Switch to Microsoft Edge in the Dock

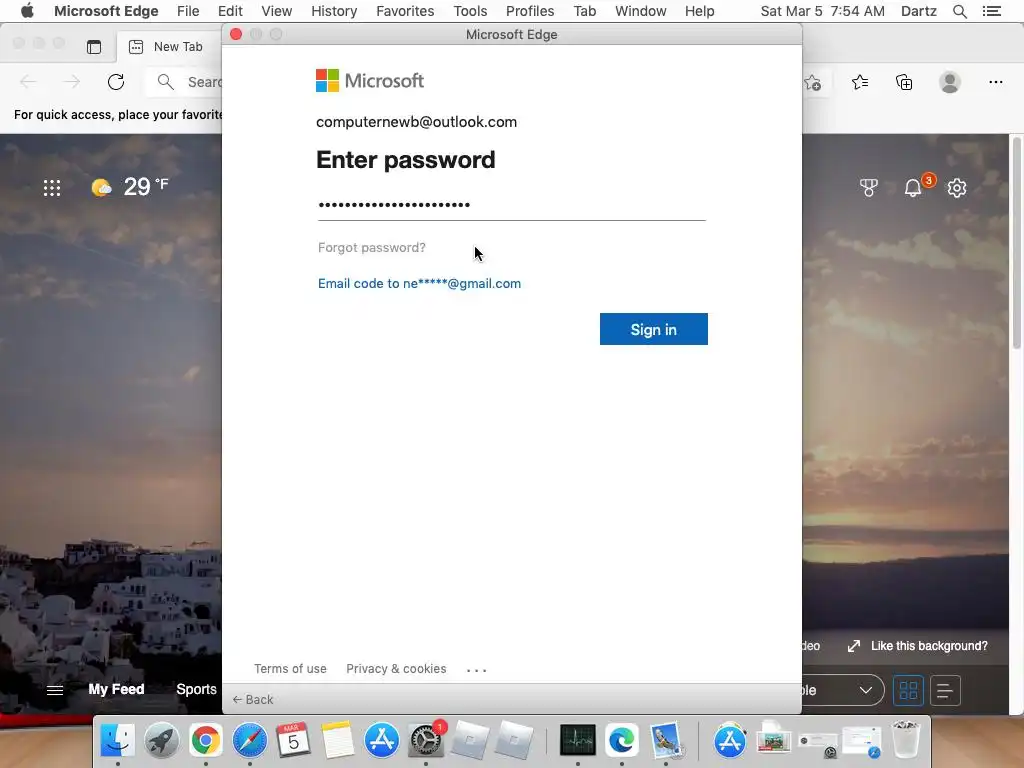coord(622,740)
